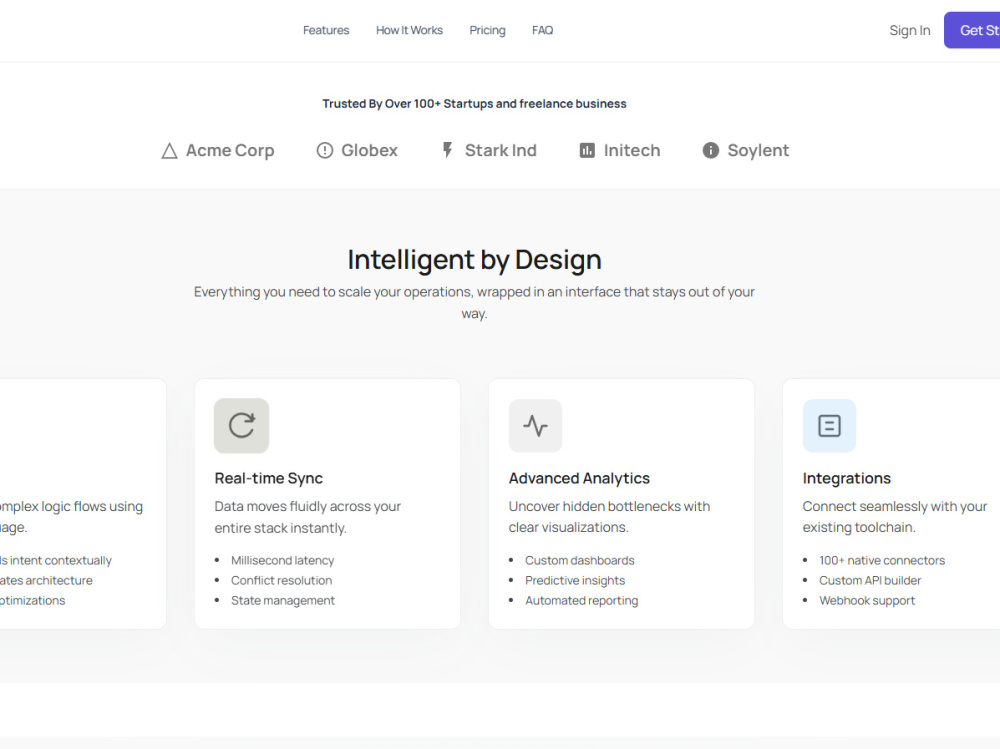Viewport: 1000px width, 749px height.
Task: Open the Pricing nav link
Action: [487, 30]
